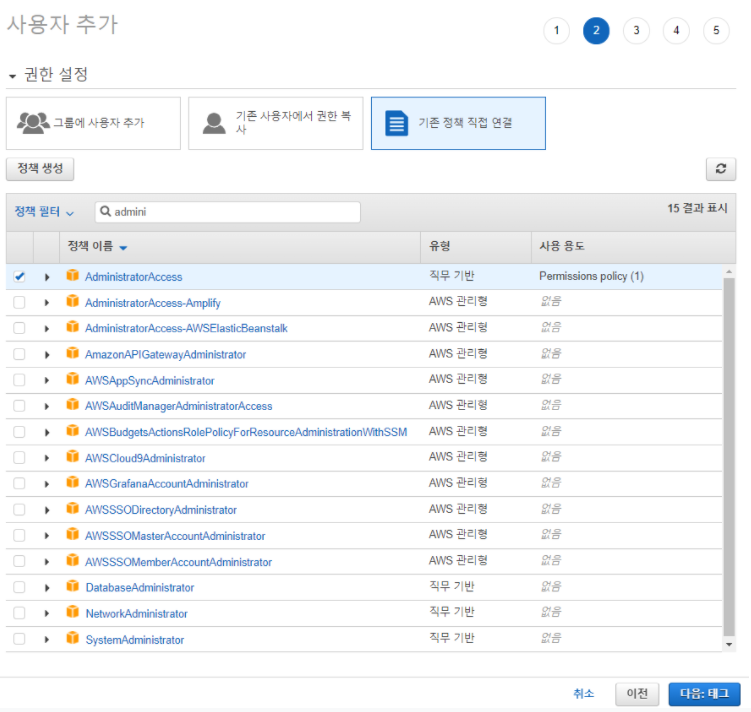Click the policy list vertical scrollbar
This screenshot has height=712, width=751.
(x=729, y=457)
